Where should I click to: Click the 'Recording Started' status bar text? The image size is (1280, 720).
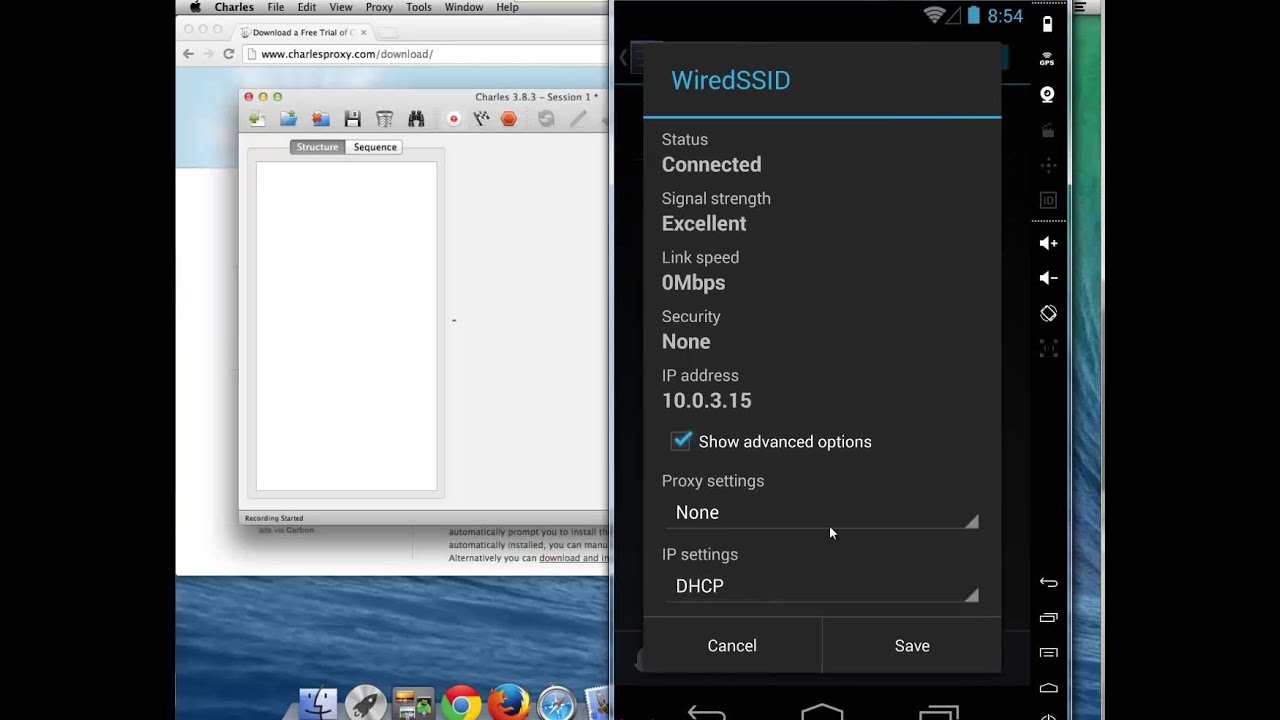click(x=274, y=518)
